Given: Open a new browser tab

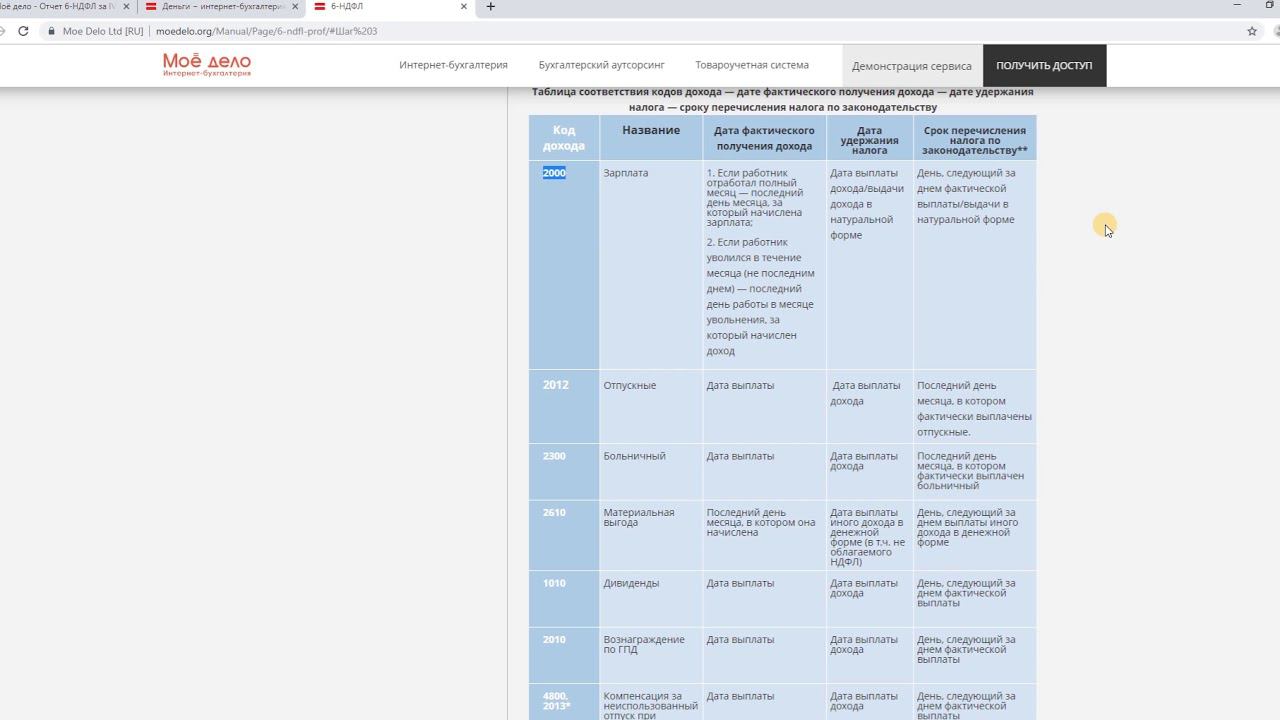Looking at the screenshot, I should pyautogui.click(x=490, y=6).
